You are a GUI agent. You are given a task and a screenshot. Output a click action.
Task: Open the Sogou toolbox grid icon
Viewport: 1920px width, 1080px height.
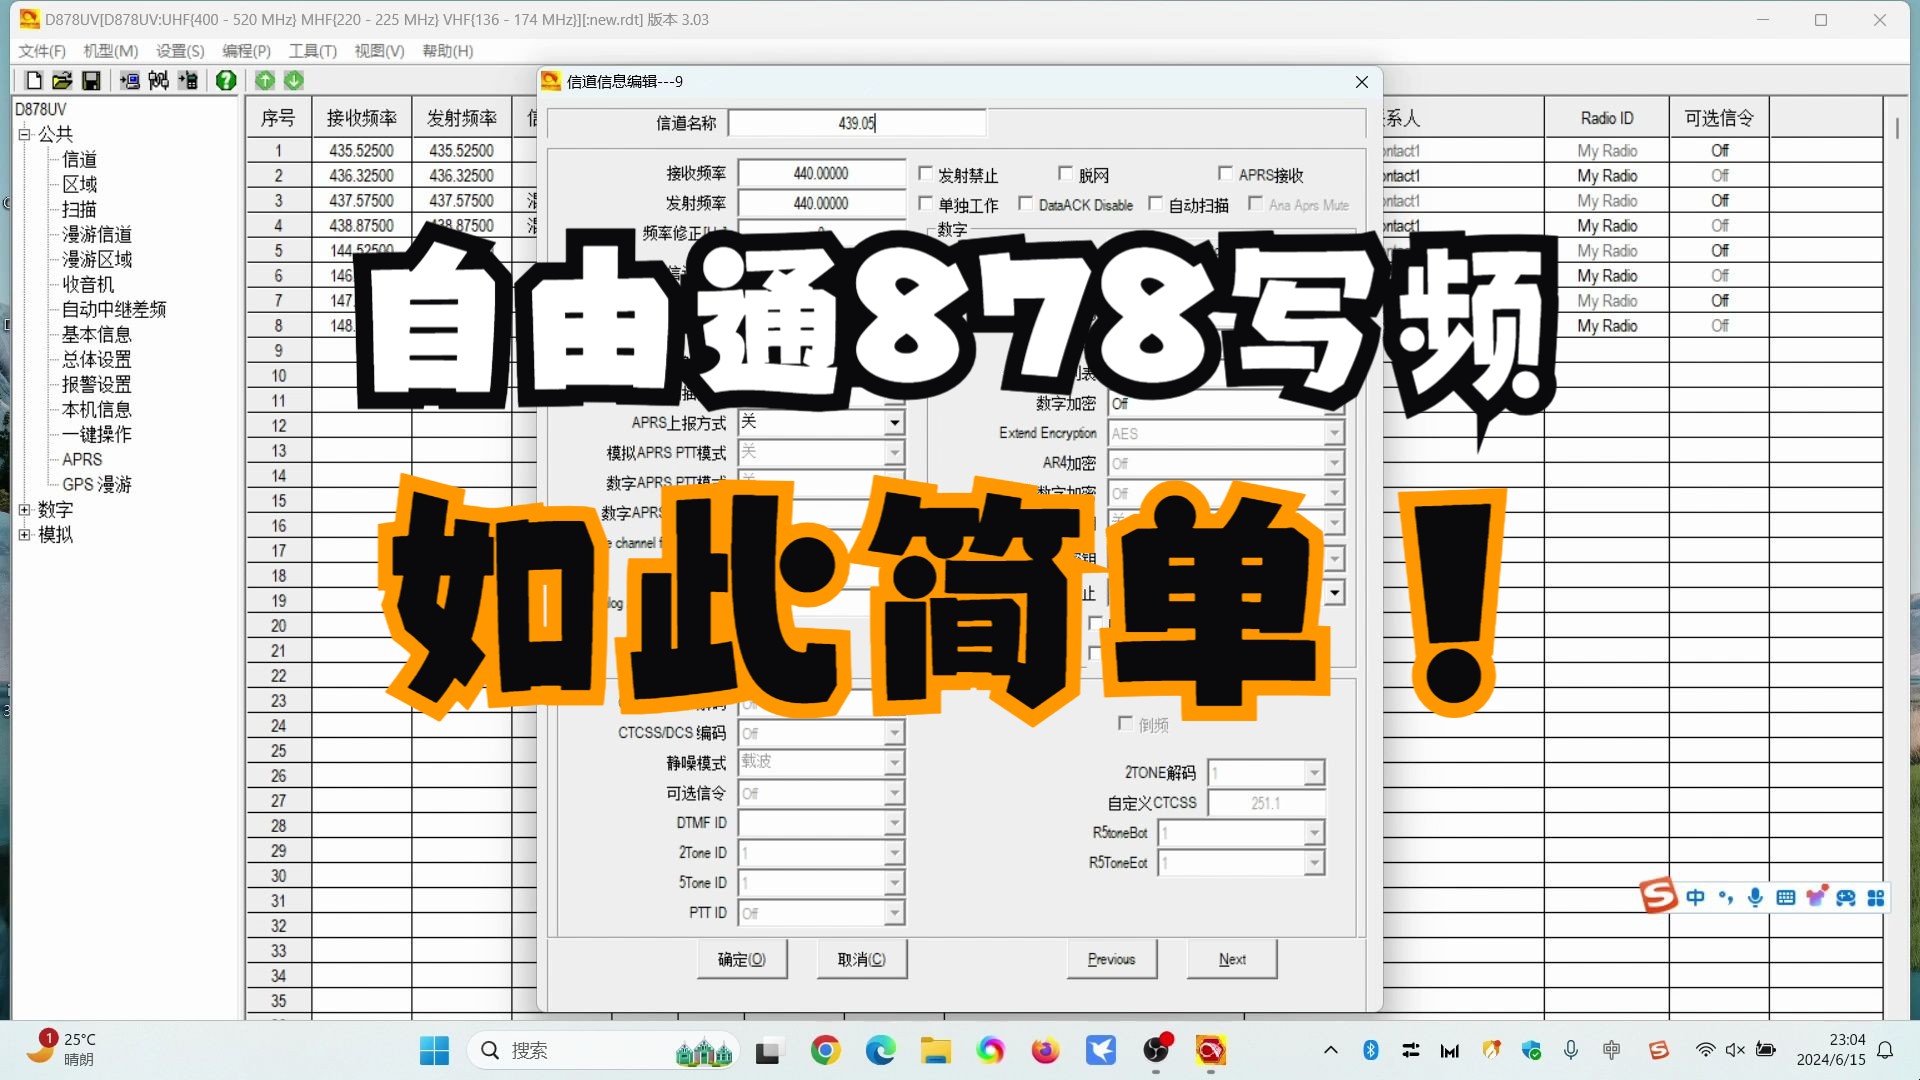coord(1876,898)
